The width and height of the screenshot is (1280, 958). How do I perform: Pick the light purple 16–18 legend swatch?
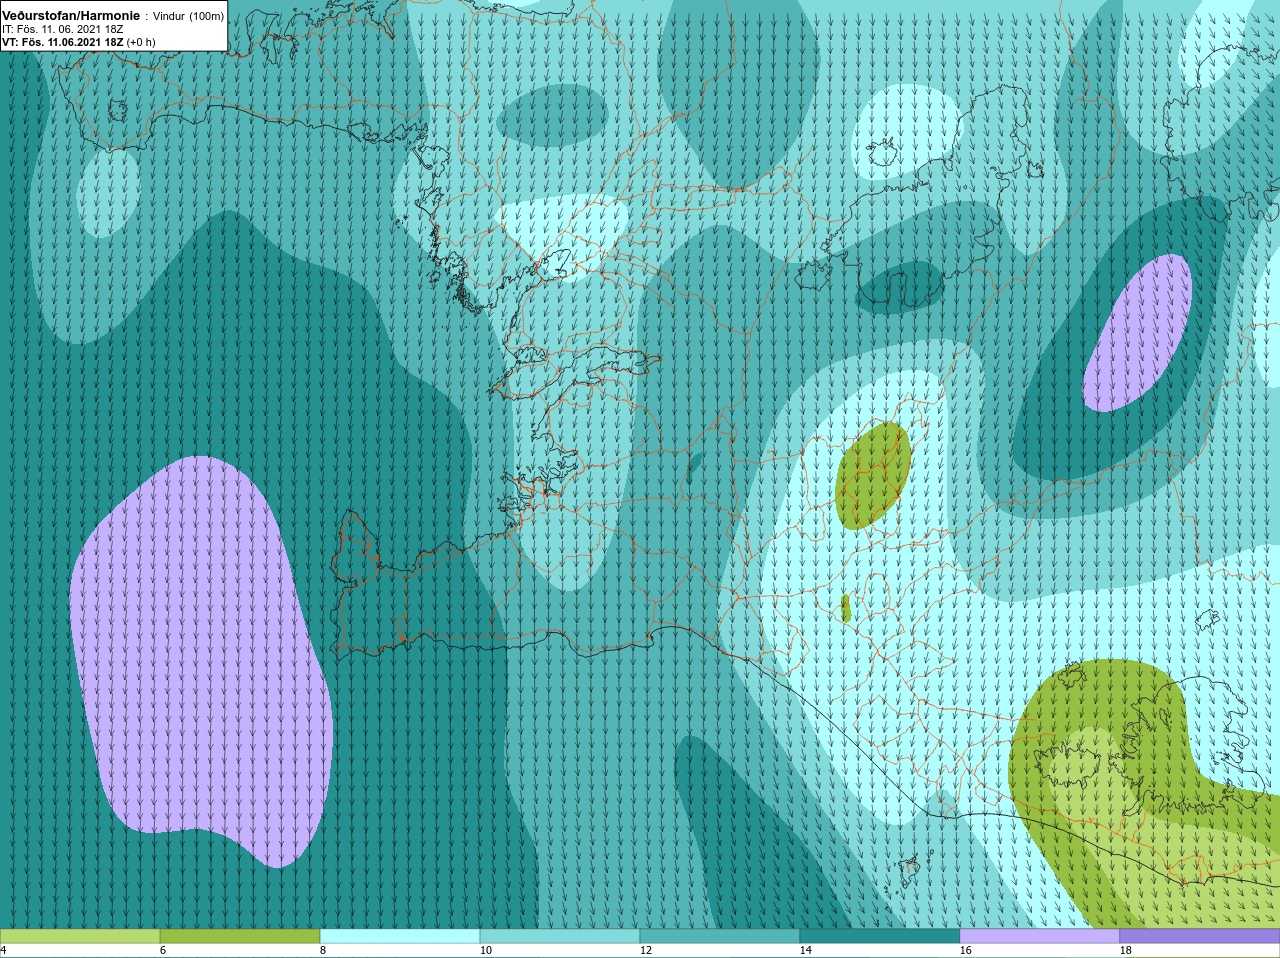tap(1040, 936)
